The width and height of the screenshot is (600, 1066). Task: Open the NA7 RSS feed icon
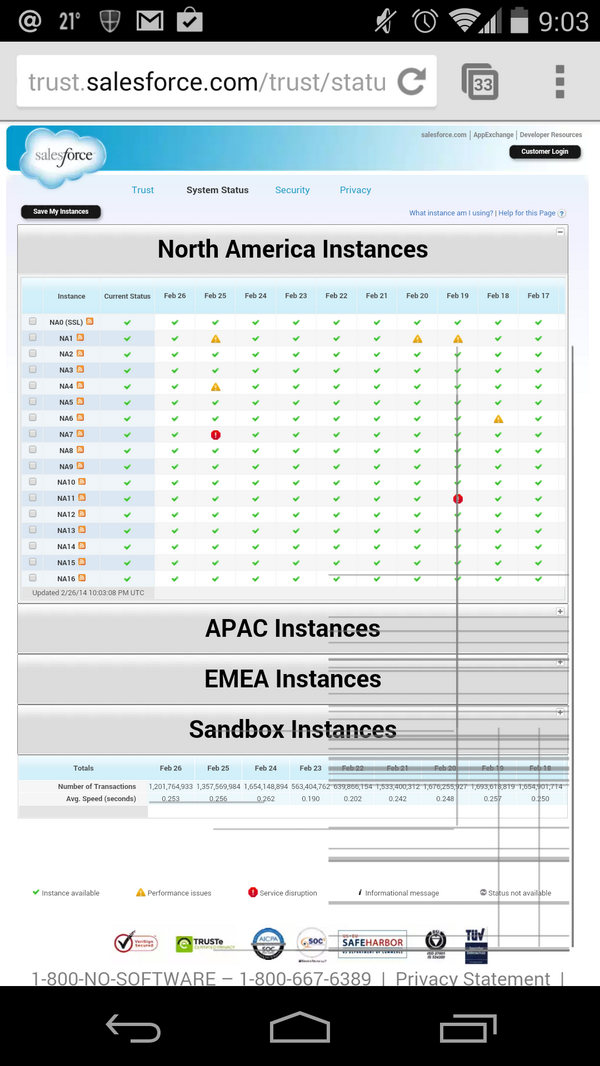click(x=80, y=433)
